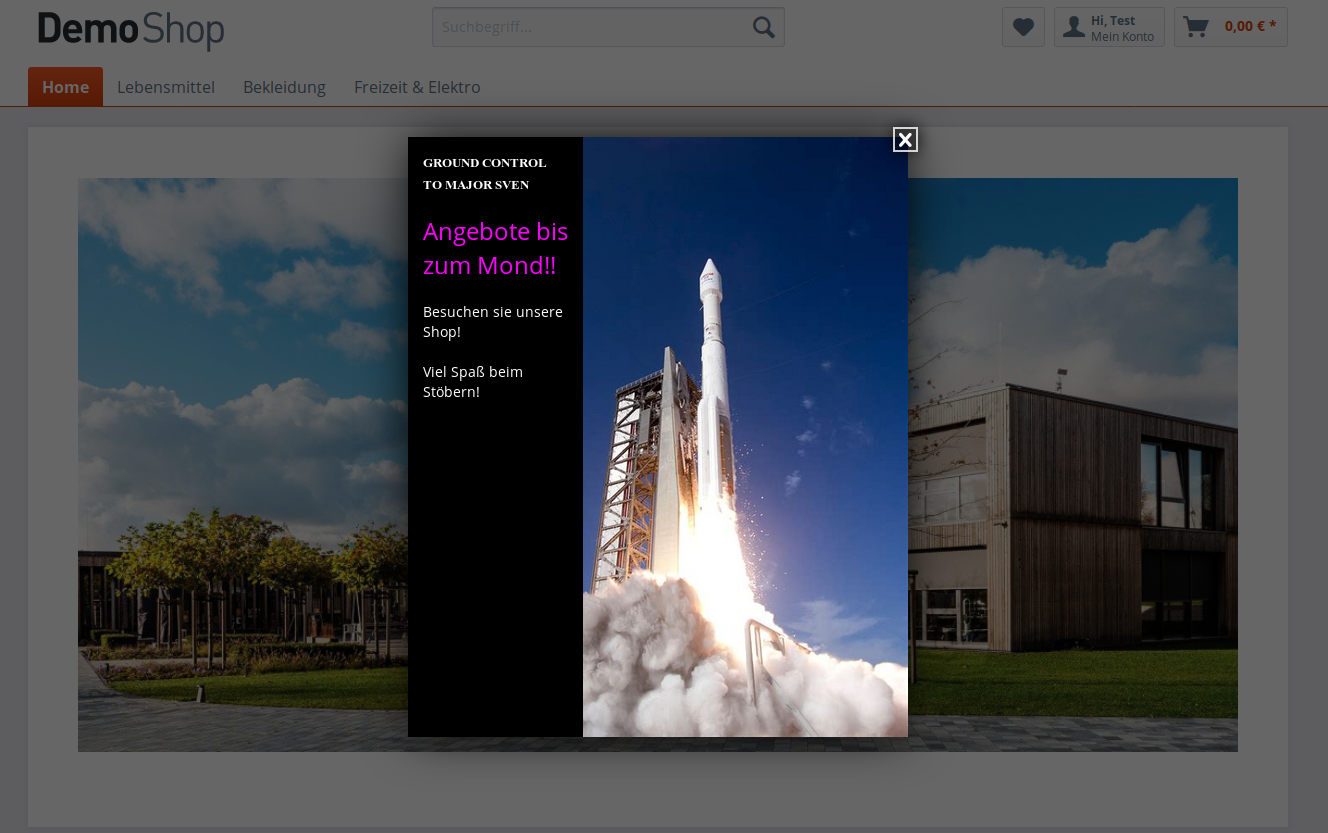1328x833 pixels.
Task: Close the rocket promotion popup
Action: point(905,140)
